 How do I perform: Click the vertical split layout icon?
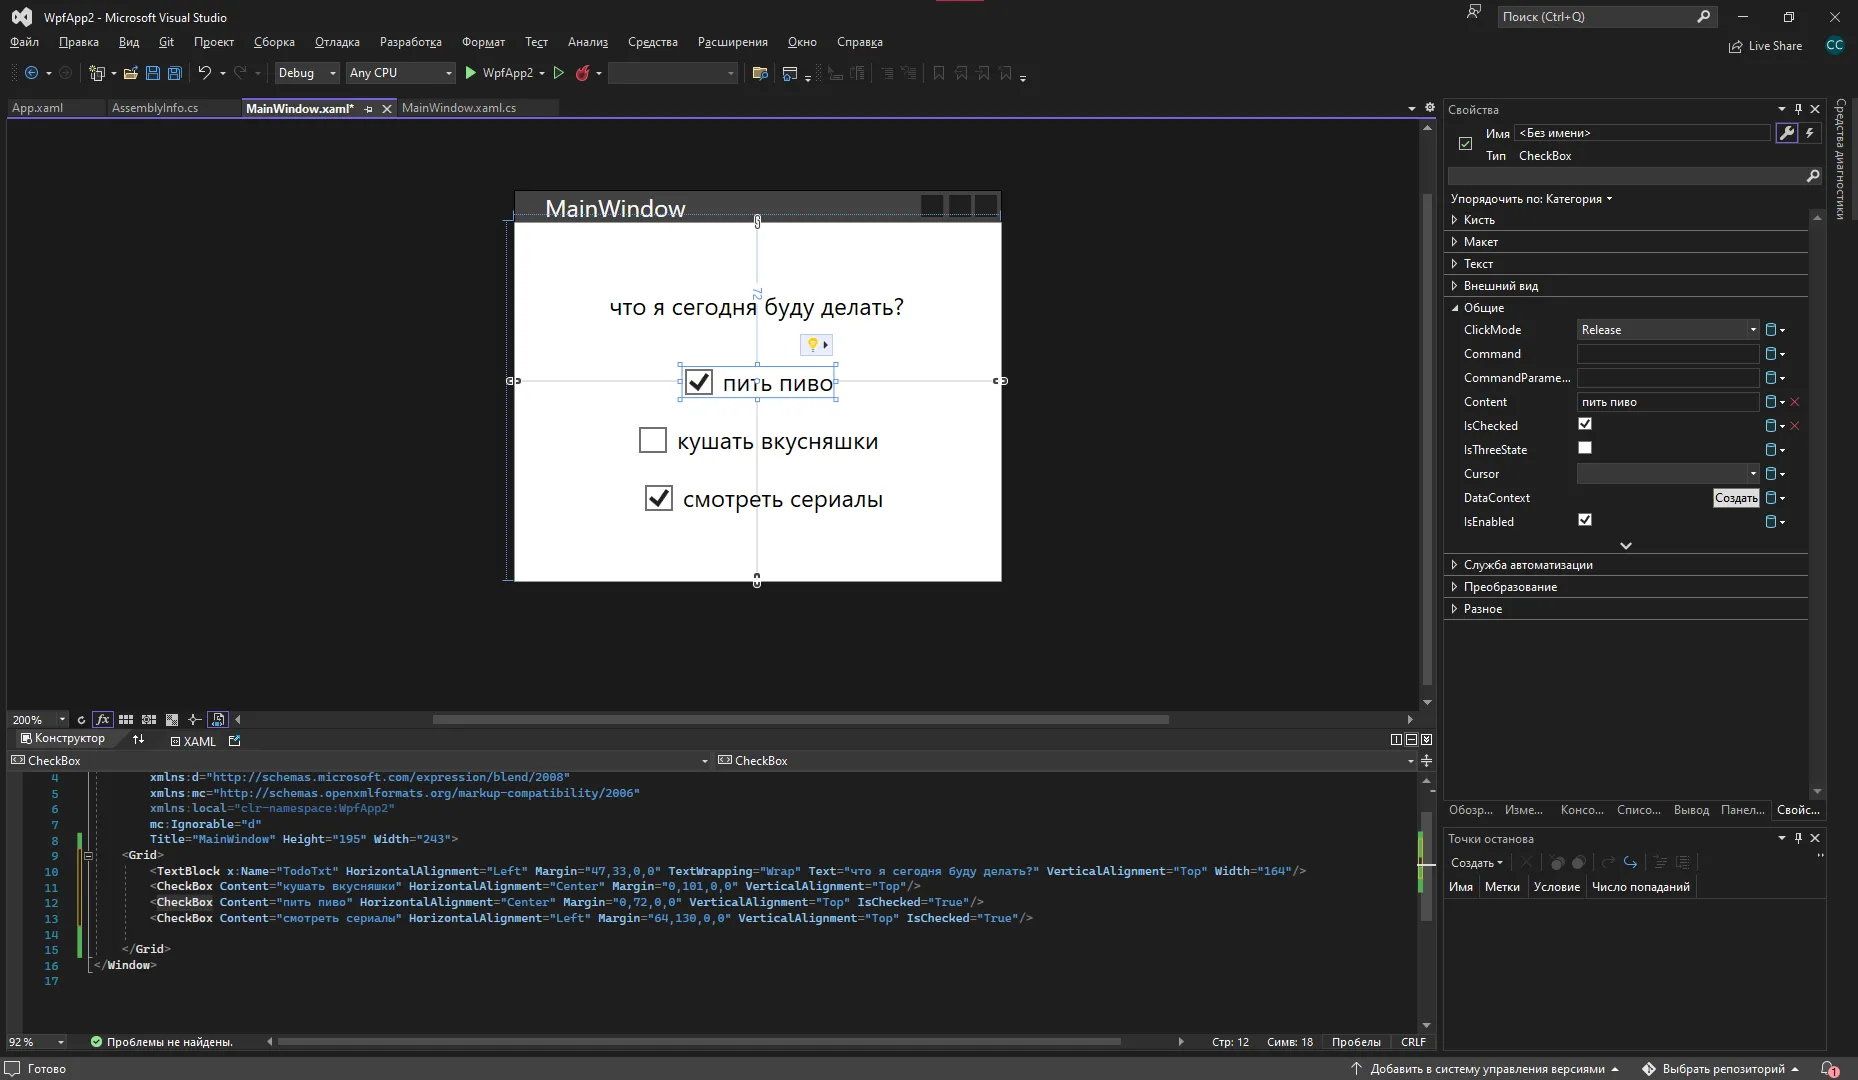tap(1396, 740)
